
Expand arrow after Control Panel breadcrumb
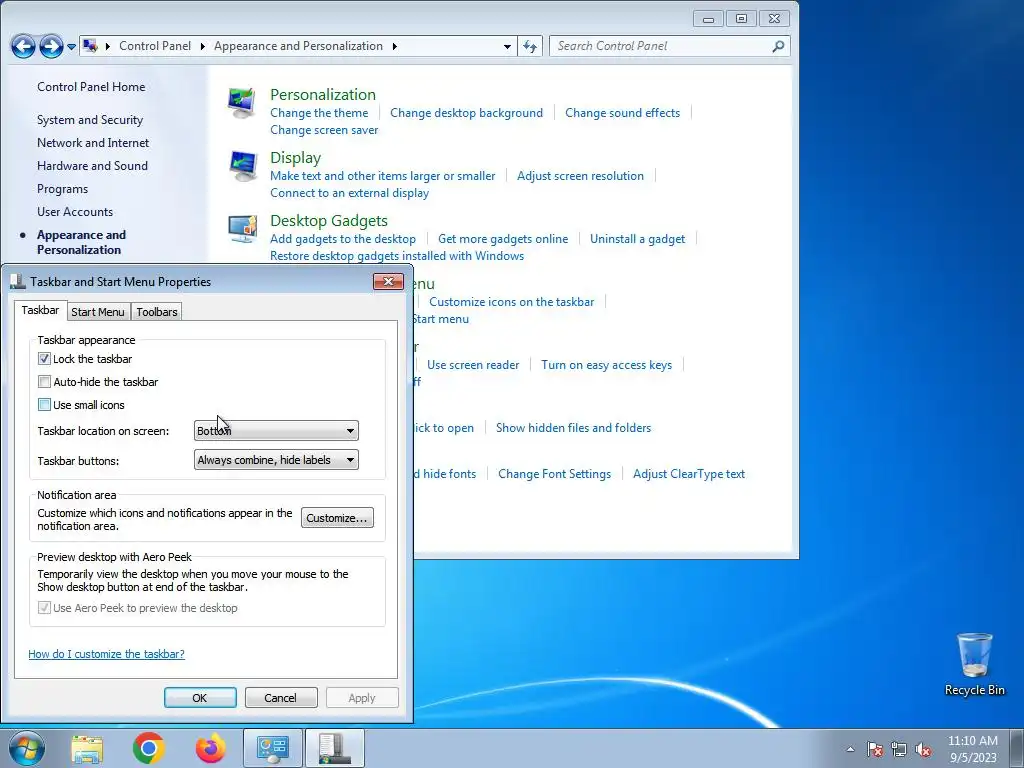pos(202,46)
